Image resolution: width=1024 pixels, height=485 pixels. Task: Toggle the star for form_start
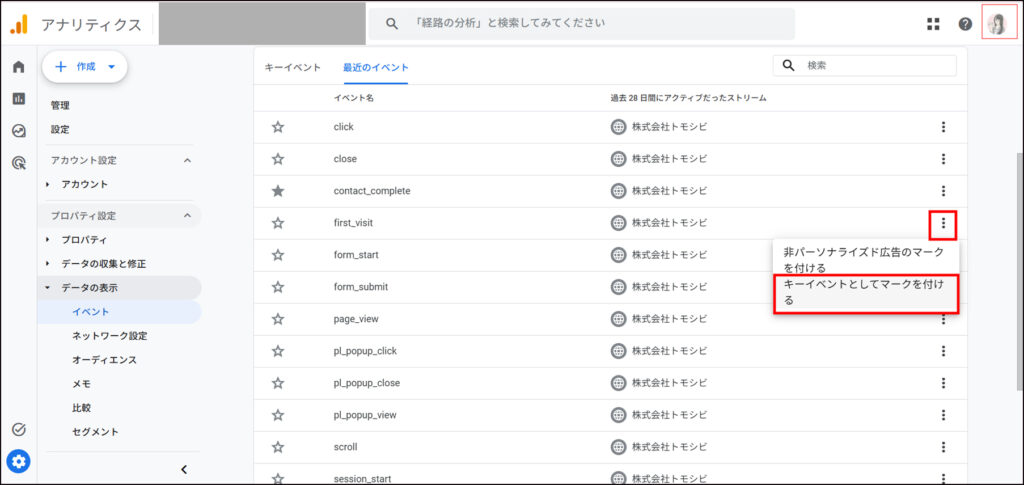click(278, 255)
